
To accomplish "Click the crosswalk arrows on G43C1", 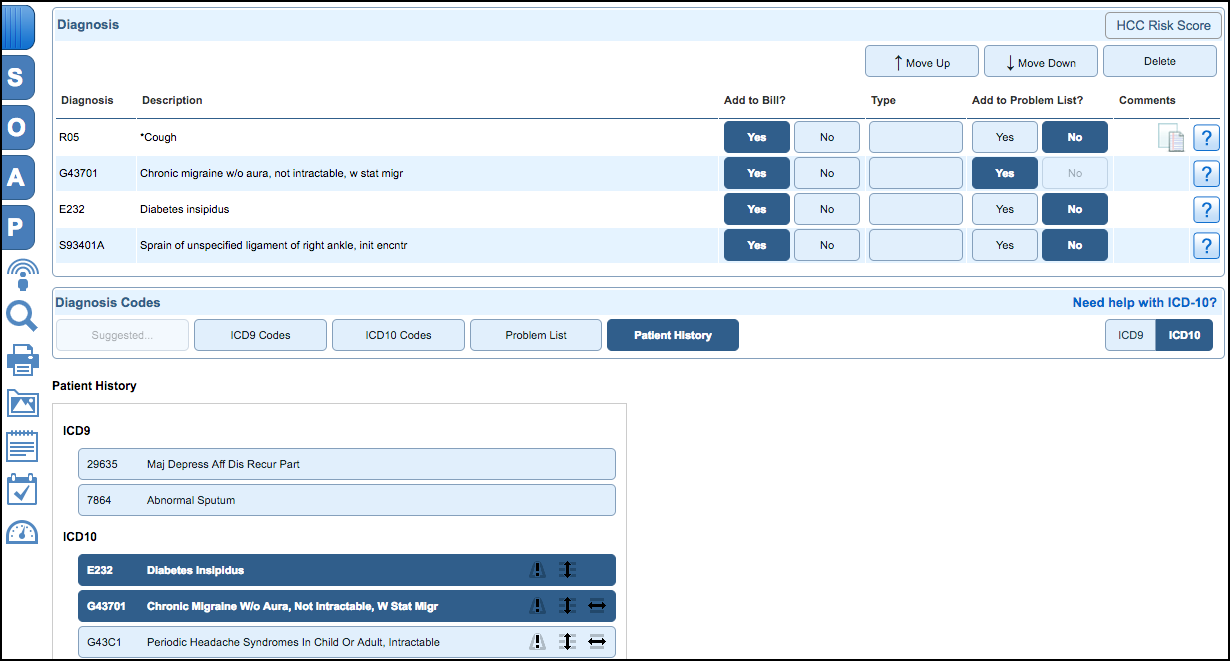I will (x=597, y=641).
